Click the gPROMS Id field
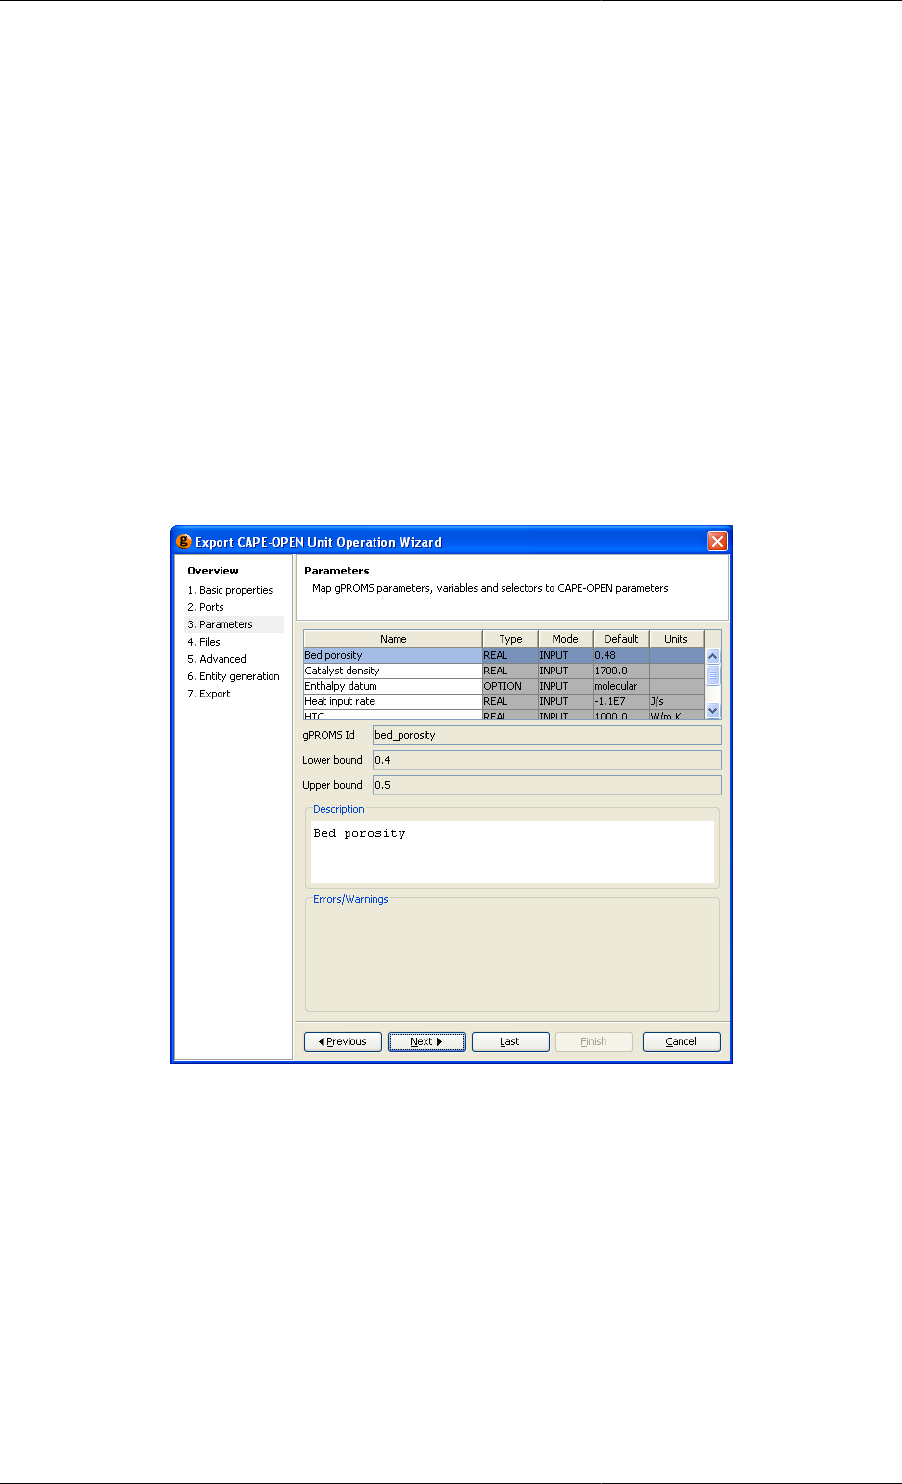This screenshot has width=902, height=1484. [x=547, y=735]
